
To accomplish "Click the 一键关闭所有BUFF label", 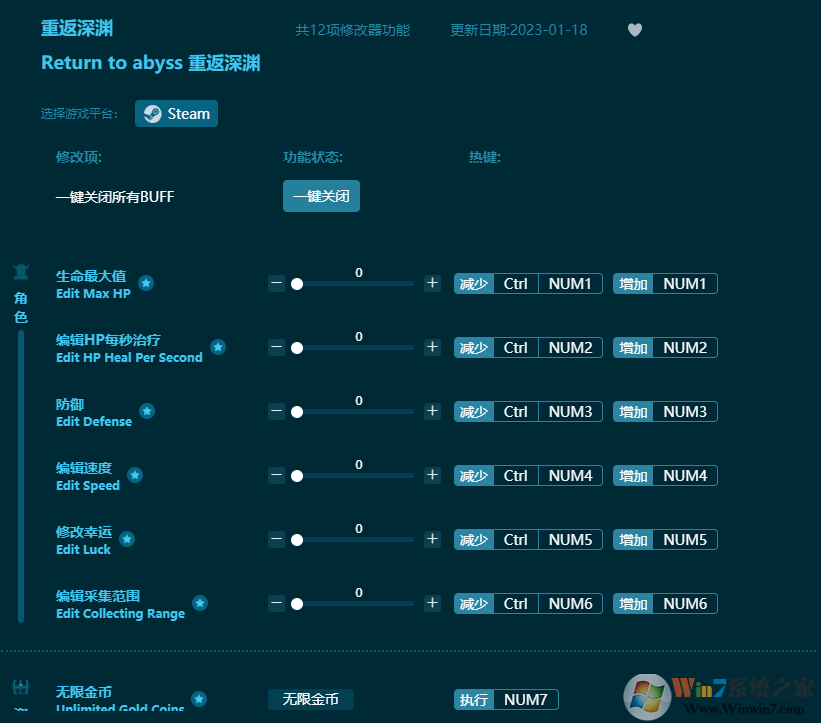I will click(x=115, y=197).
